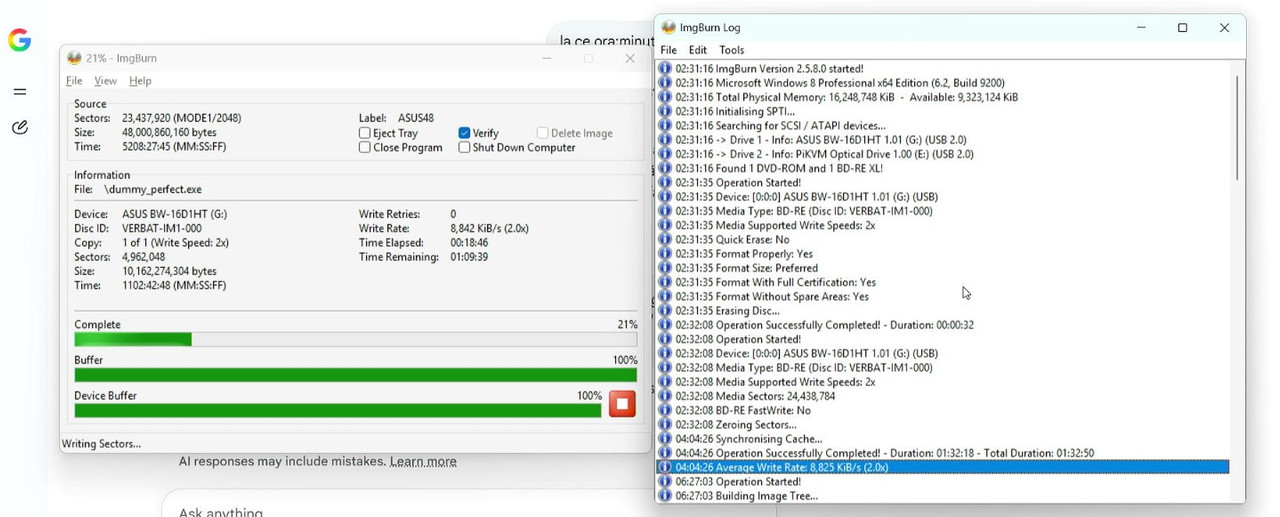1280x517 pixels.
Task: Click the ImgBurn Log title bar icon
Action: (669, 28)
